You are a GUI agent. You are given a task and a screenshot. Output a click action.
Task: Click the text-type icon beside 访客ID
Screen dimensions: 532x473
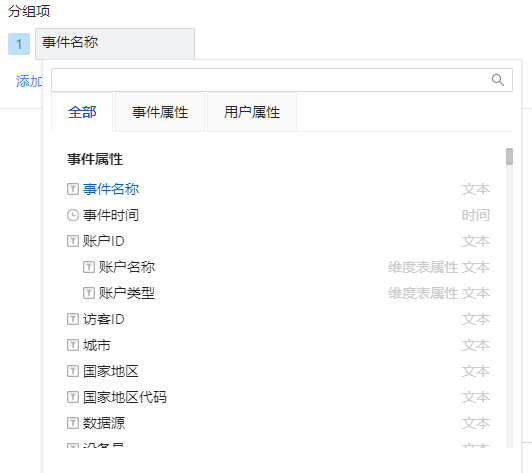pos(73,319)
